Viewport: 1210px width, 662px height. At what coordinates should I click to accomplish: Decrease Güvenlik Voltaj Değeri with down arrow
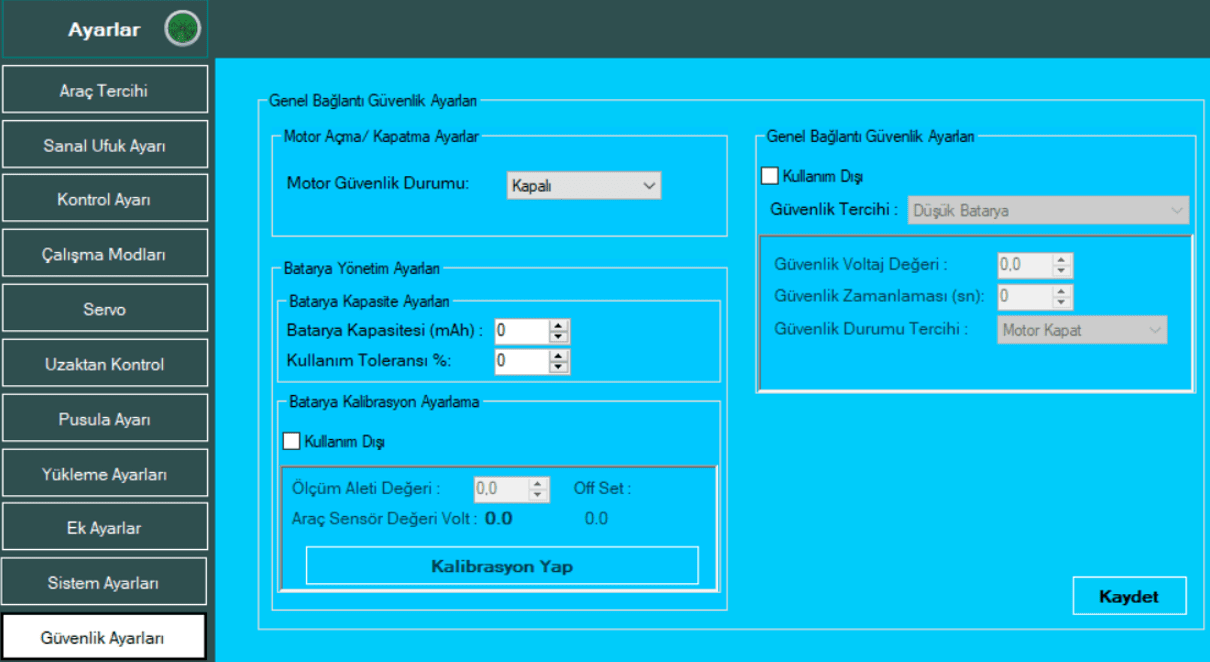pyautogui.click(x=1063, y=271)
